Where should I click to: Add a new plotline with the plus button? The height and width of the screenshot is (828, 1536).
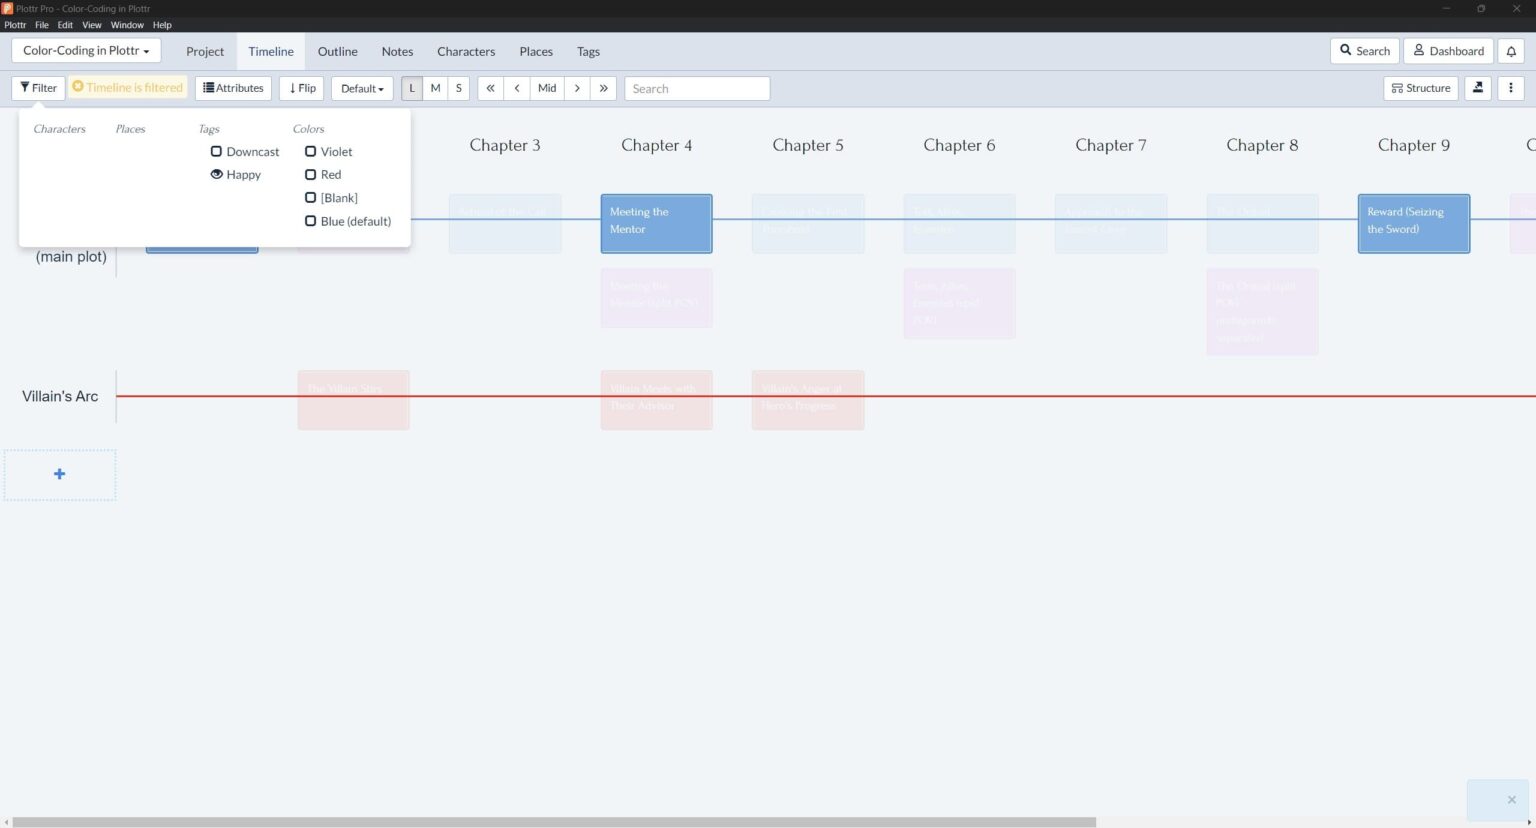[59, 473]
